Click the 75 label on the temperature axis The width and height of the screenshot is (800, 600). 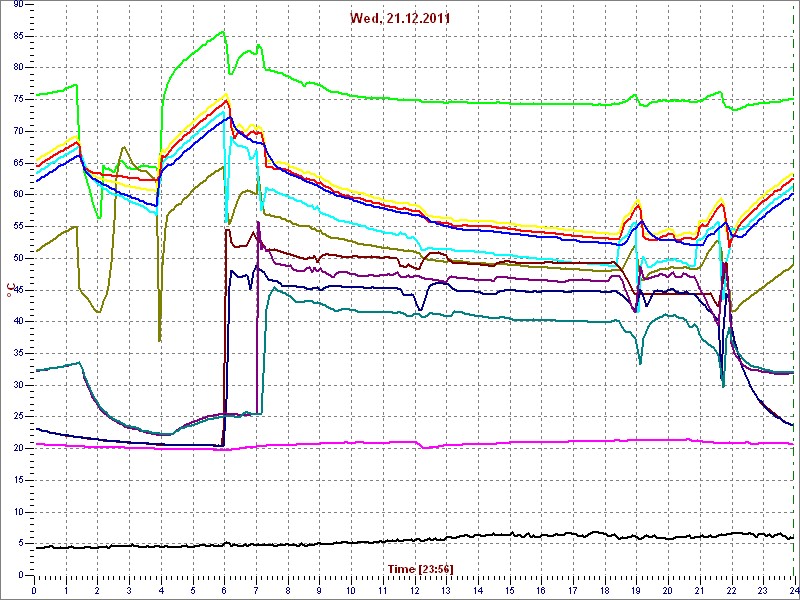pos(17,99)
